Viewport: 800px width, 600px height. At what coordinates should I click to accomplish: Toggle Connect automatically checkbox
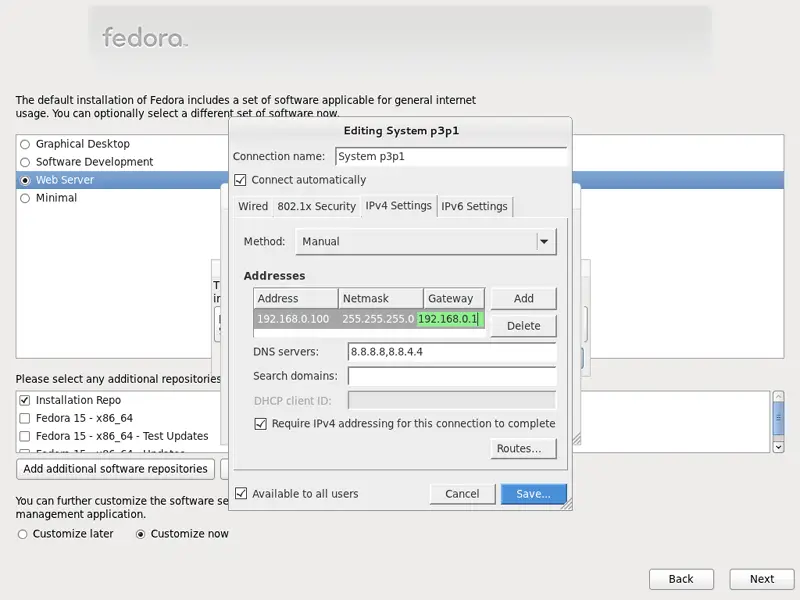tap(240, 180)
